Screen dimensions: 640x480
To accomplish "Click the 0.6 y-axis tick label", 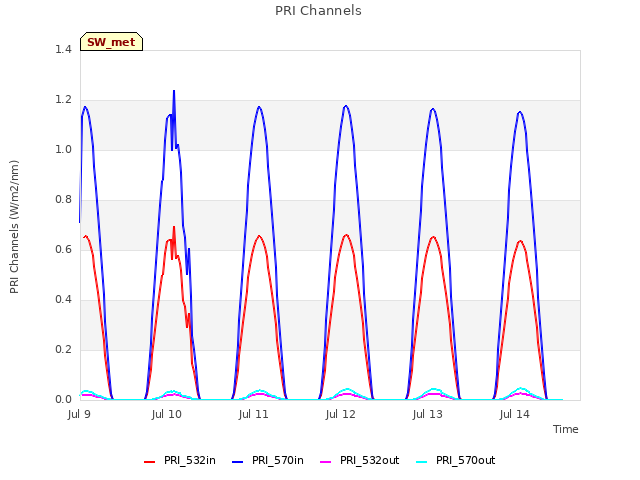I will [x=63, y=249].
